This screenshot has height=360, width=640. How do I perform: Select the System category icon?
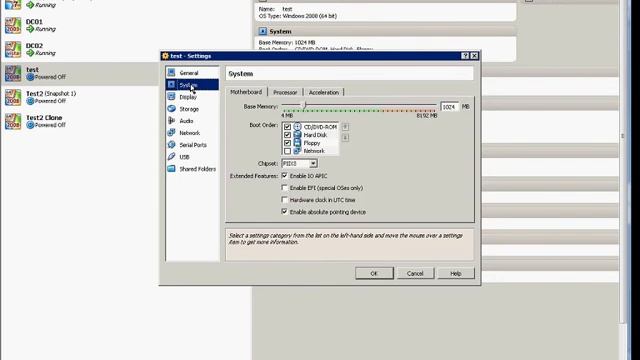coord(171,84)
